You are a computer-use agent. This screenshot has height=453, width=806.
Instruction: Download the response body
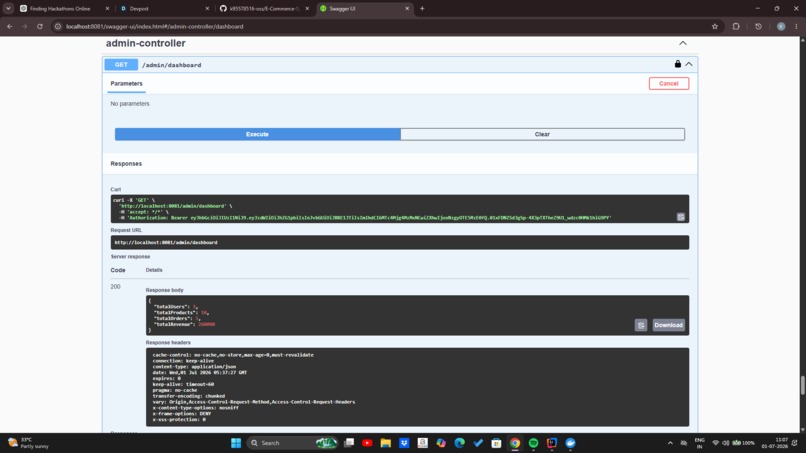[668, 325]
